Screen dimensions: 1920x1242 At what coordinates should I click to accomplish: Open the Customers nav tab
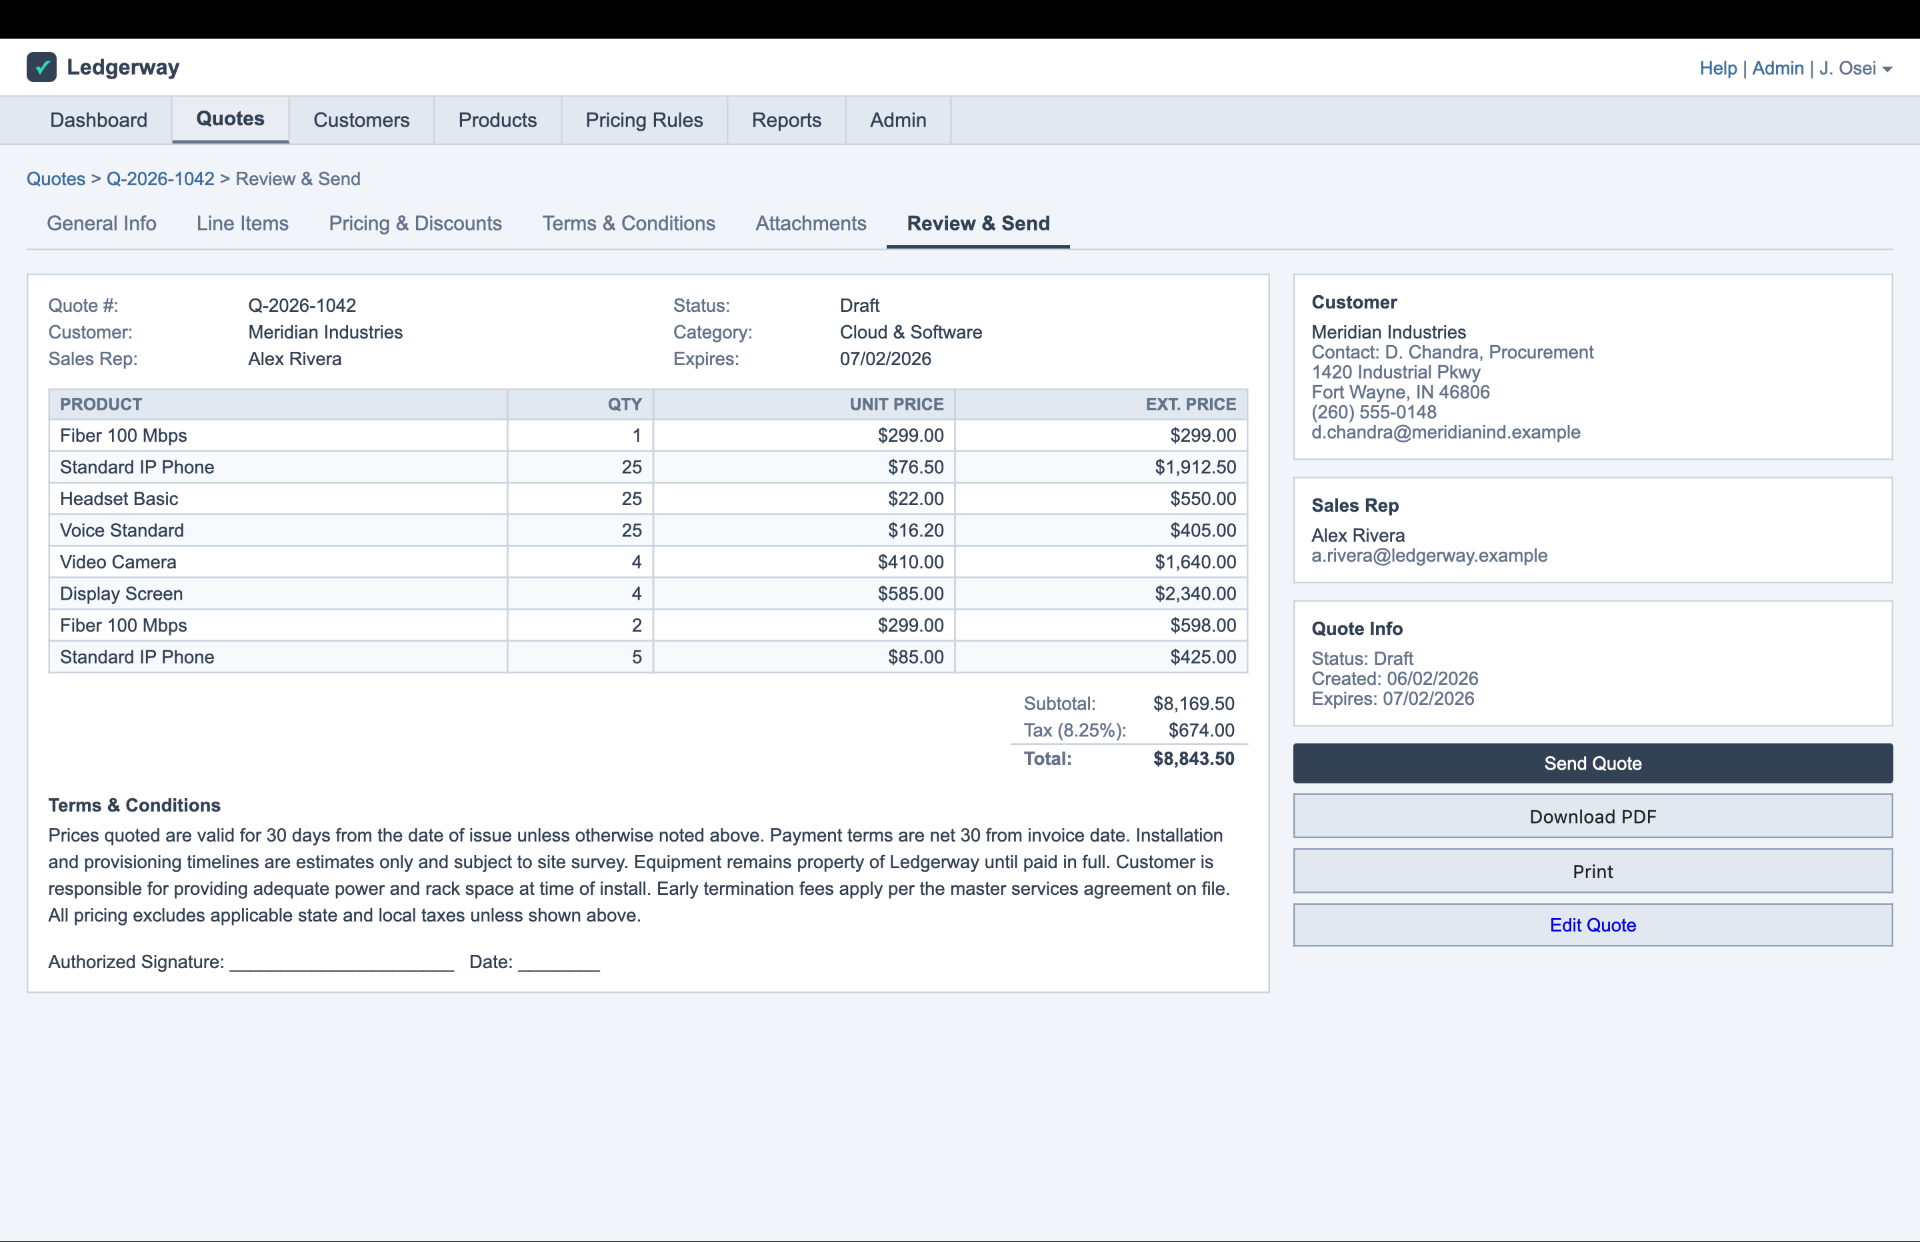pos(361,120)
